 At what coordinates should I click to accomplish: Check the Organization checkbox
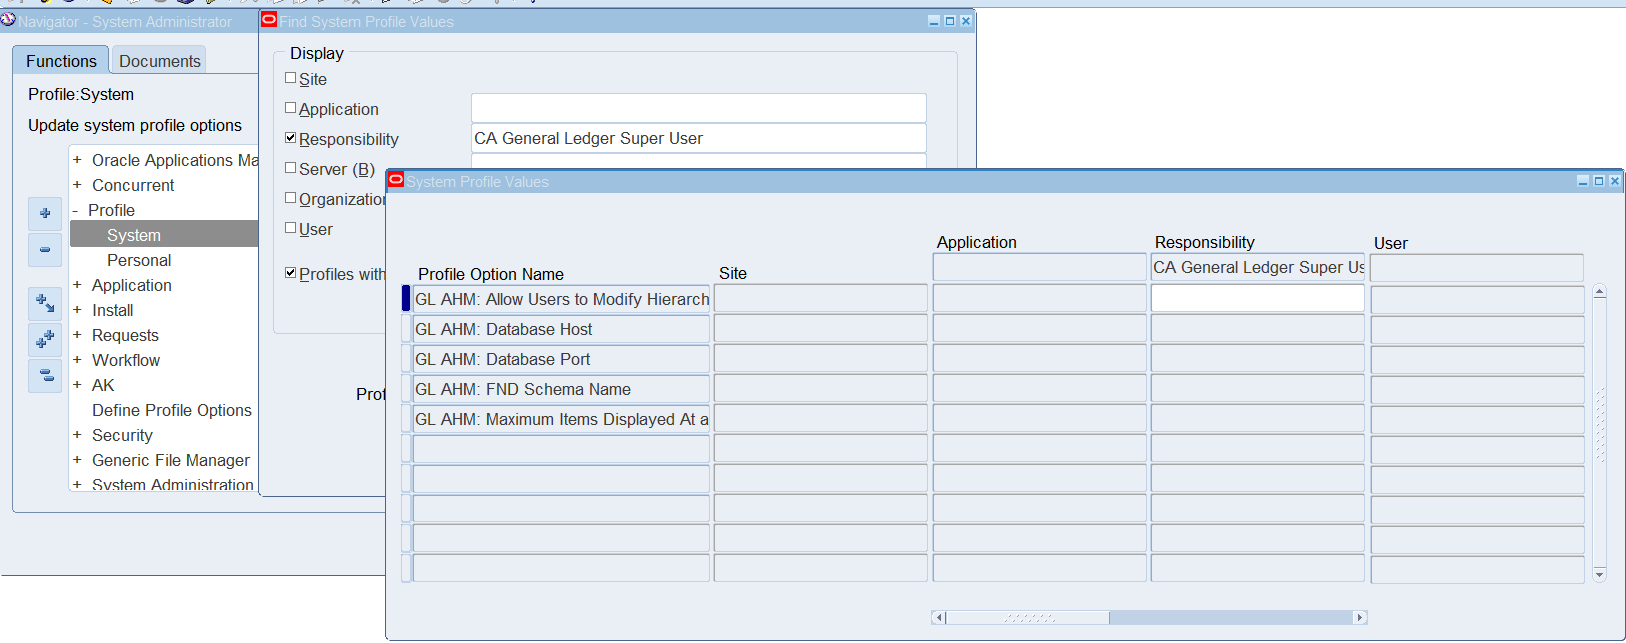click(291, 198)
